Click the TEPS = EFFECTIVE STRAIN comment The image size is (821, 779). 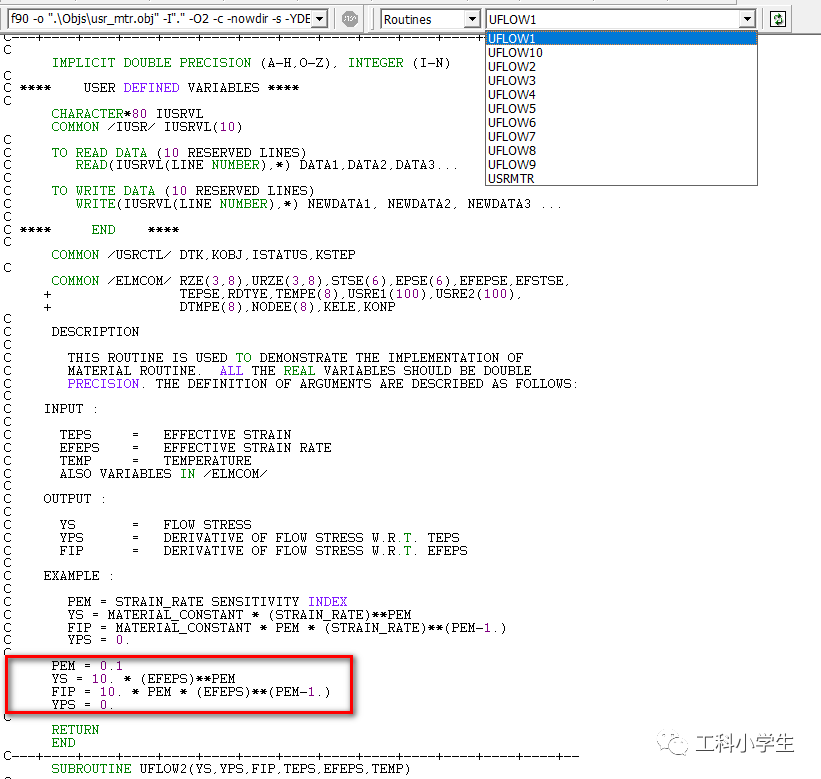[x=175, y=435]
